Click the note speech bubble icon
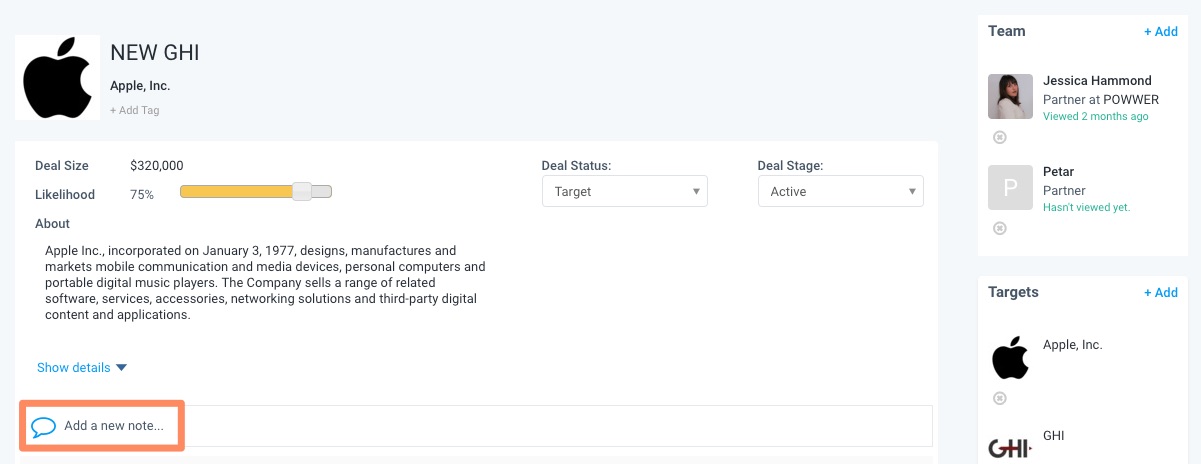Viewport: 1201px width, 464px height. (x=43, y=427)
